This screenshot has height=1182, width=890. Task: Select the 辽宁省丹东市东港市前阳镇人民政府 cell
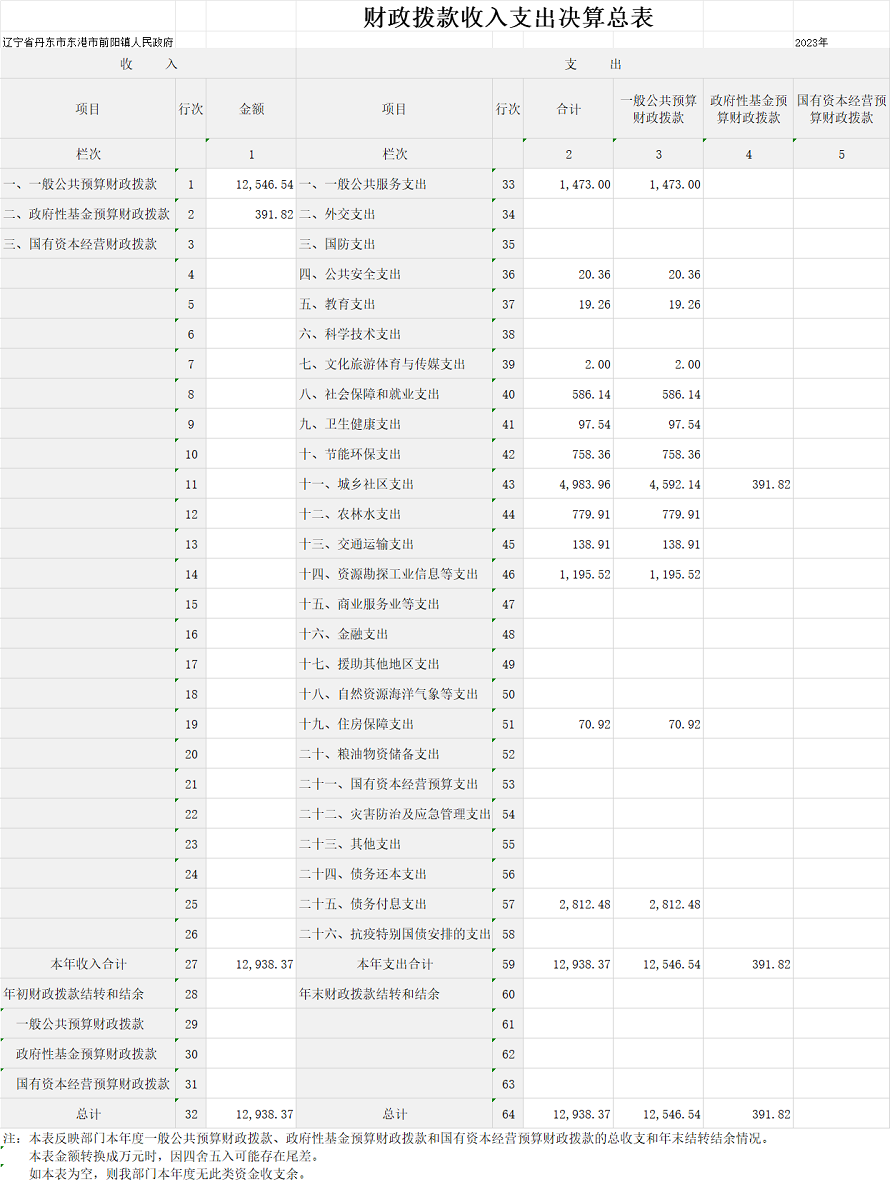pos(87,42)
